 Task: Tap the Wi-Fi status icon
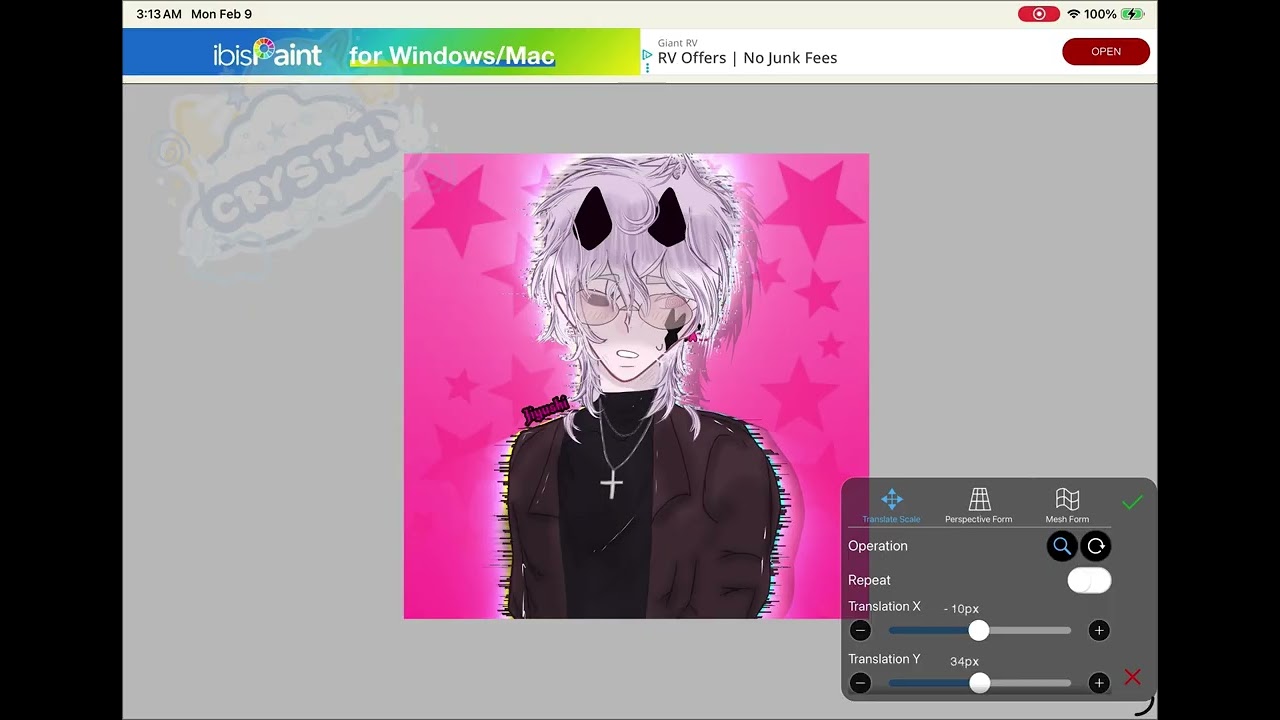1074,14
